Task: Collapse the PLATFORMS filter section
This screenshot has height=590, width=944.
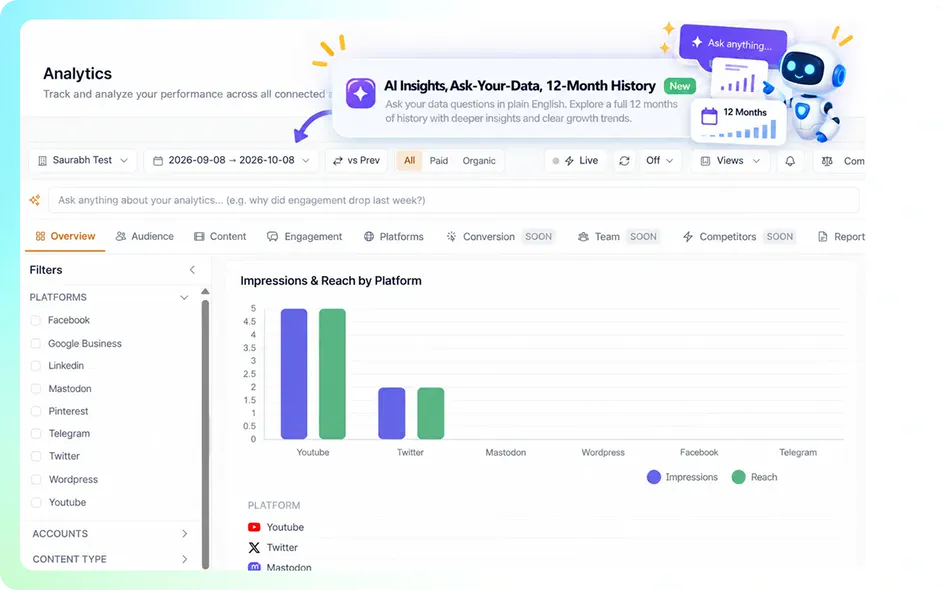Action: click(x=184, y=297)
